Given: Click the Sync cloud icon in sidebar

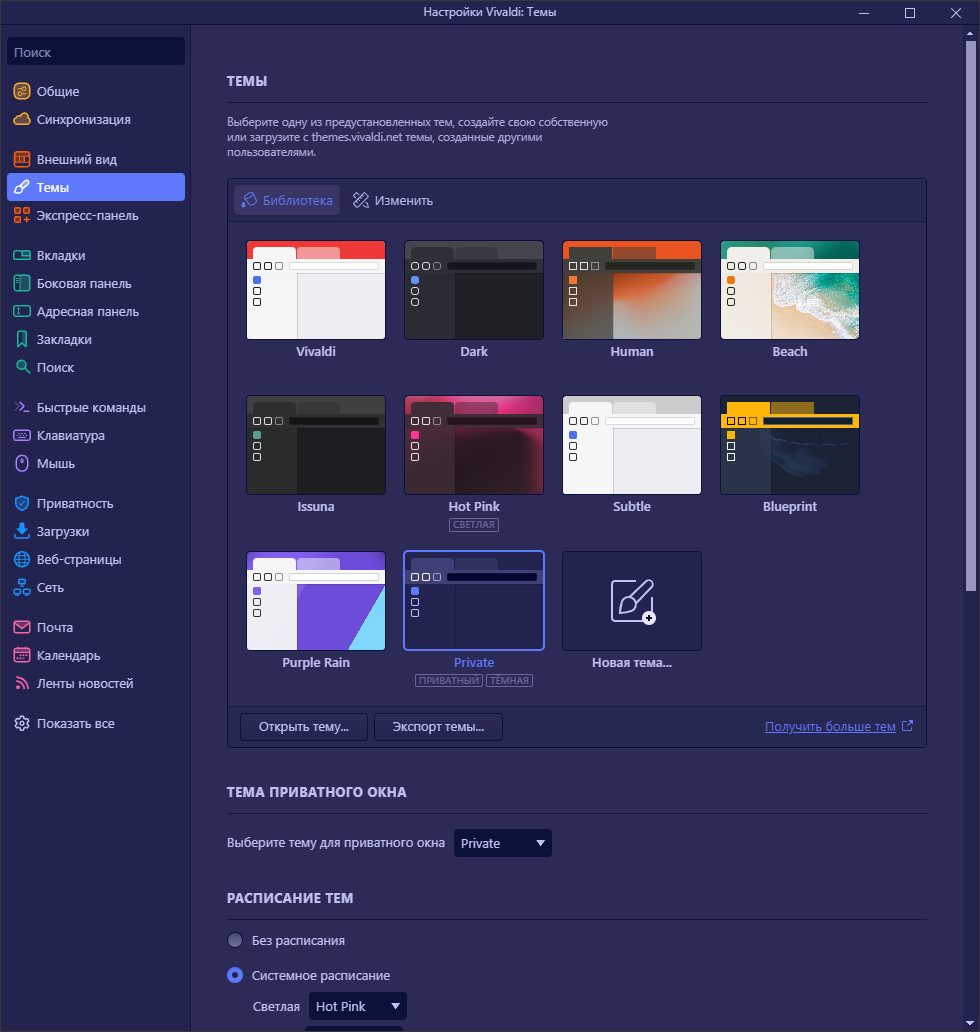Looking at the screenshot, I should click(x=22, y=120).
